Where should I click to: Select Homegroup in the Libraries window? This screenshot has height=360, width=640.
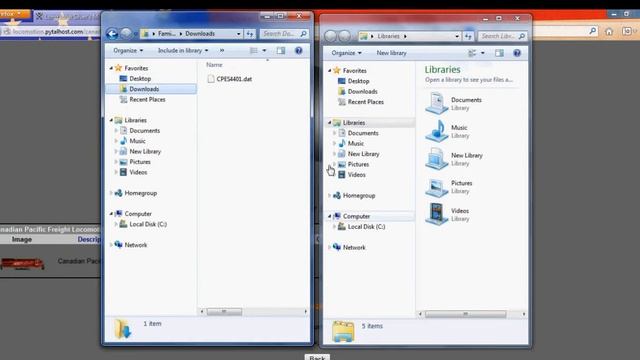click(x=359, y=196)
